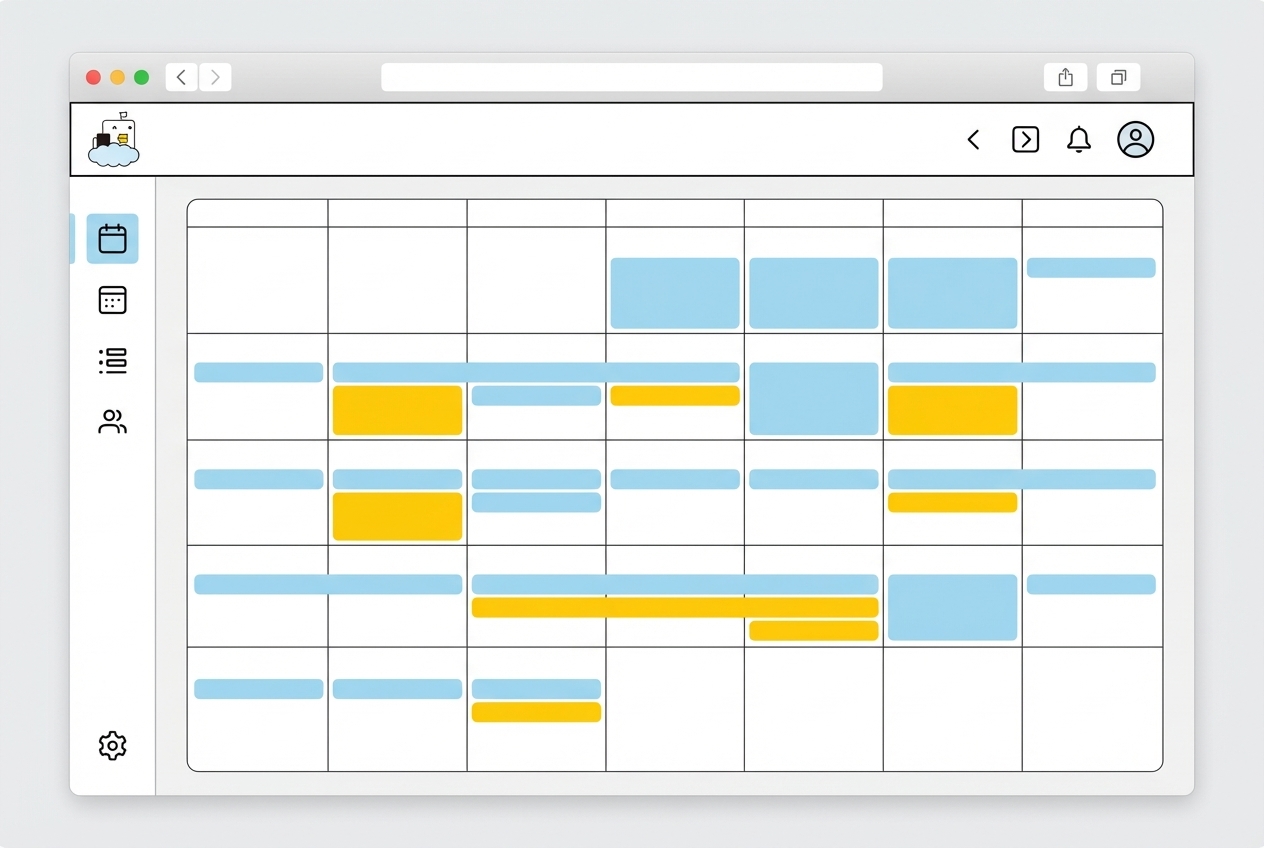Open the list view icon in sidebar
Screen dimensions: 1264x848
pyautogui.click(x=112, y=361)
